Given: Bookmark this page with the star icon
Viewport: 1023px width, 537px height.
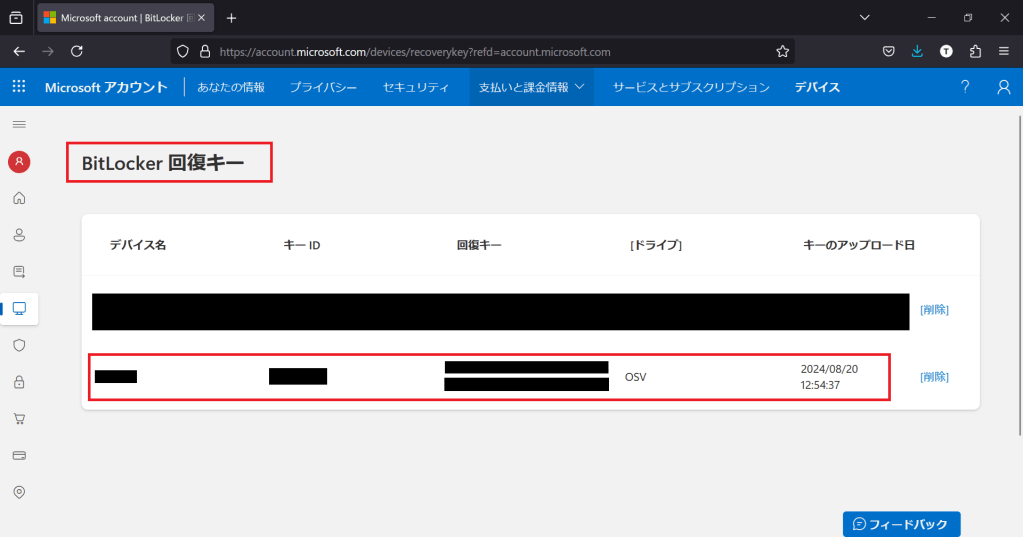Looking at the screenshot, I should (783, 52).
